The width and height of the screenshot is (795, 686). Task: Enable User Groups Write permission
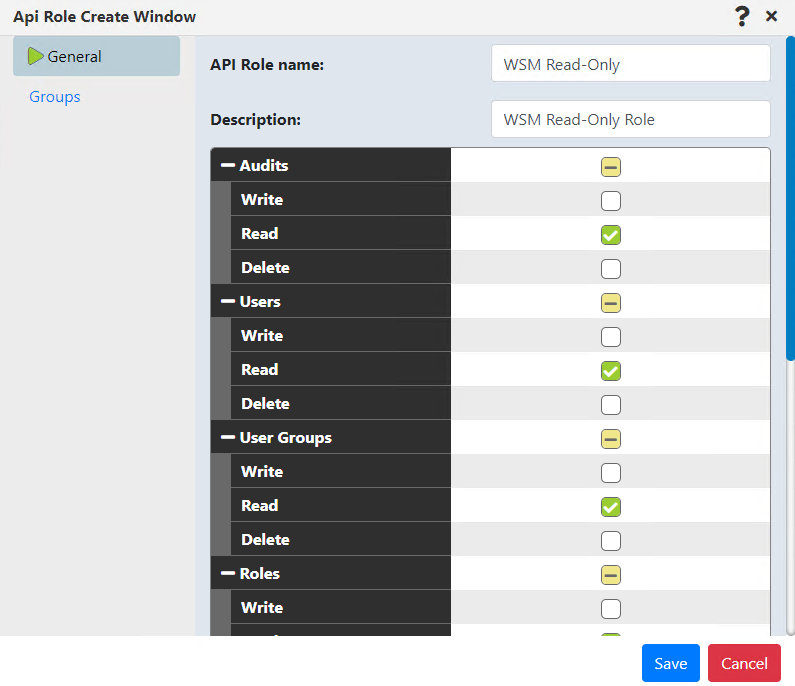610,473
